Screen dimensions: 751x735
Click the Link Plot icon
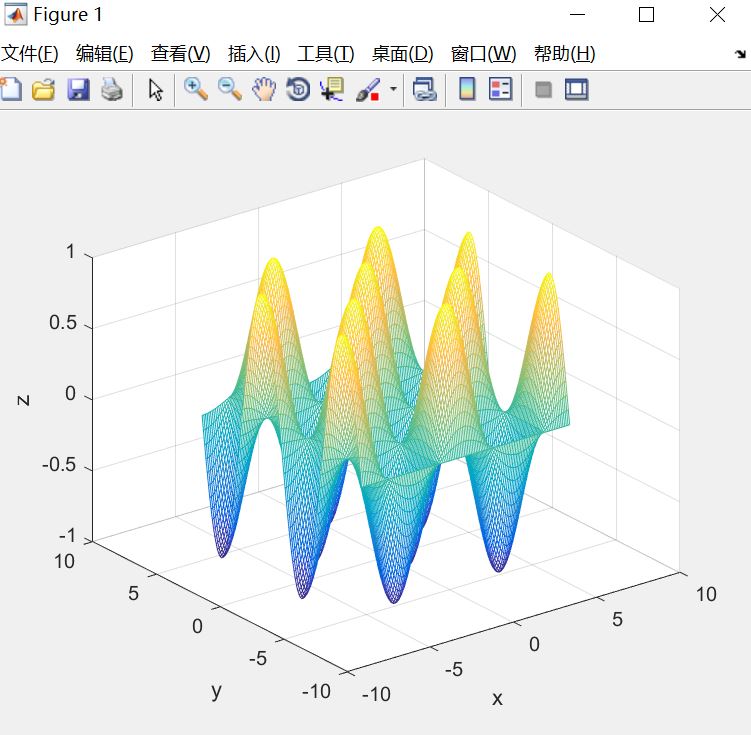point(424,90)
